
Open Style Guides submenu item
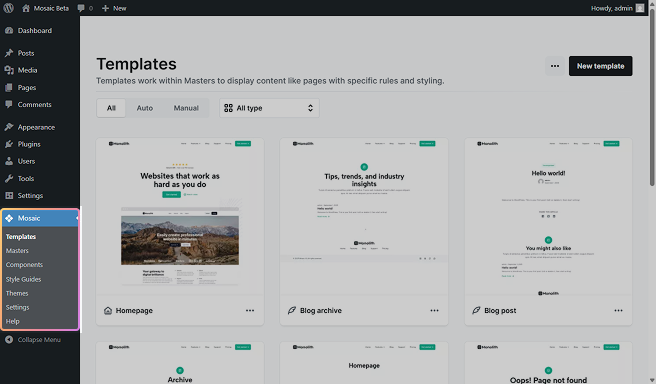(x=23, y=279)
